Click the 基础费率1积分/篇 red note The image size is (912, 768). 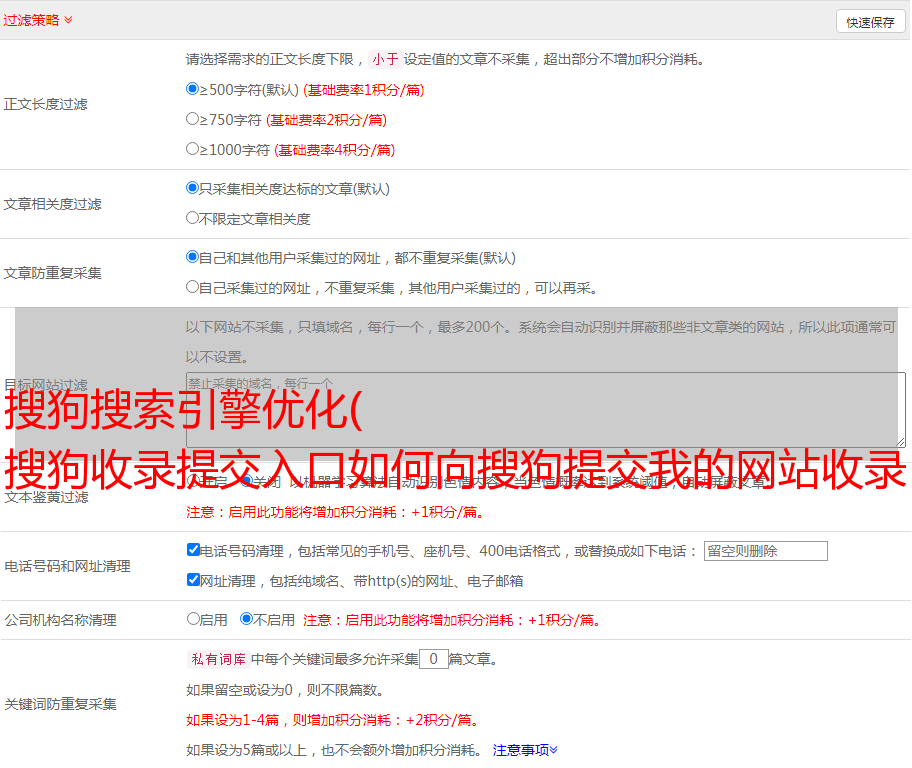pyautogui.click(x=364, y=90)
